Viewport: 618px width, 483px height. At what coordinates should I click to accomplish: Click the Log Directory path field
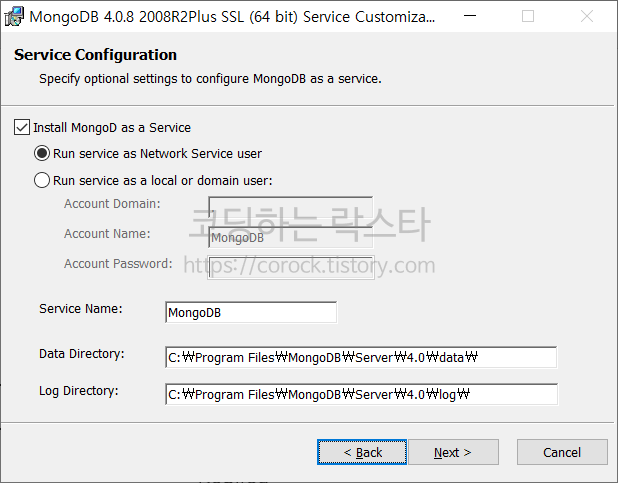point(361,394)
